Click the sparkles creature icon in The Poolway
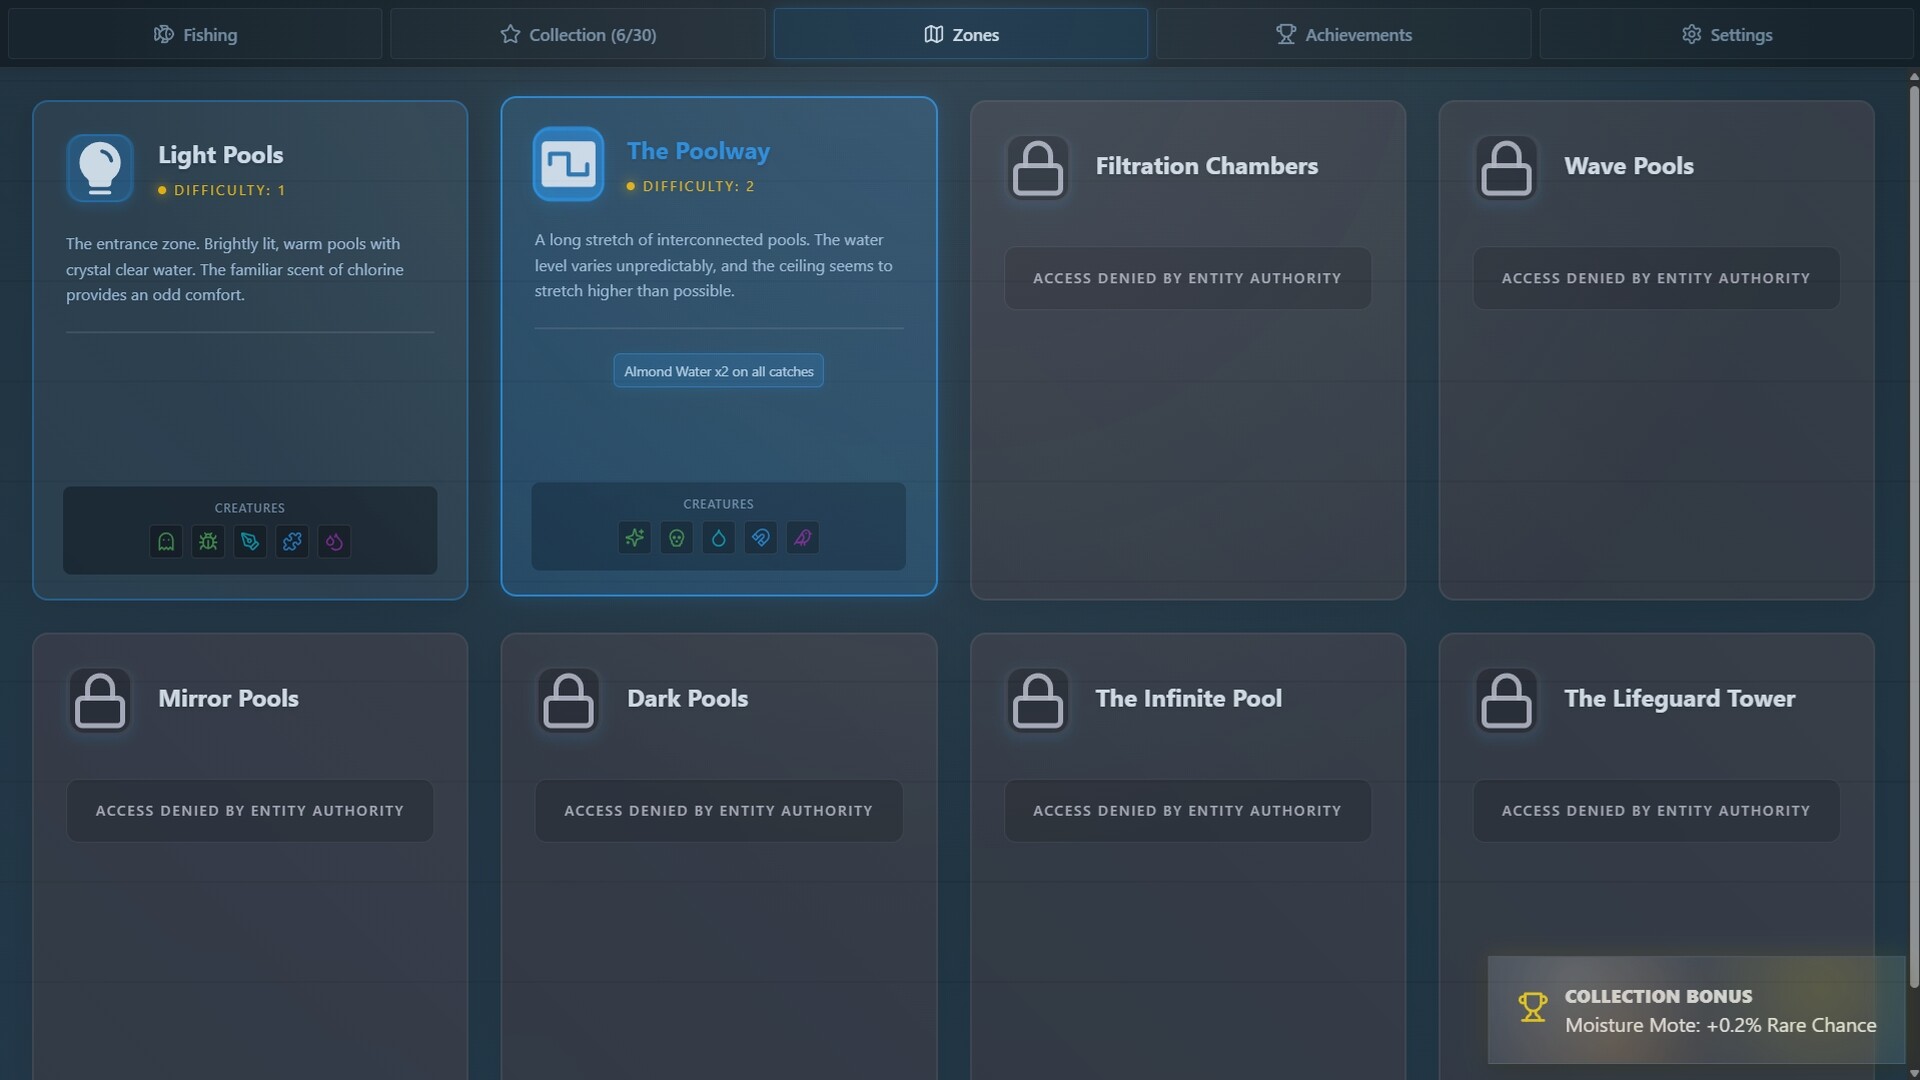 pos(635,538)
